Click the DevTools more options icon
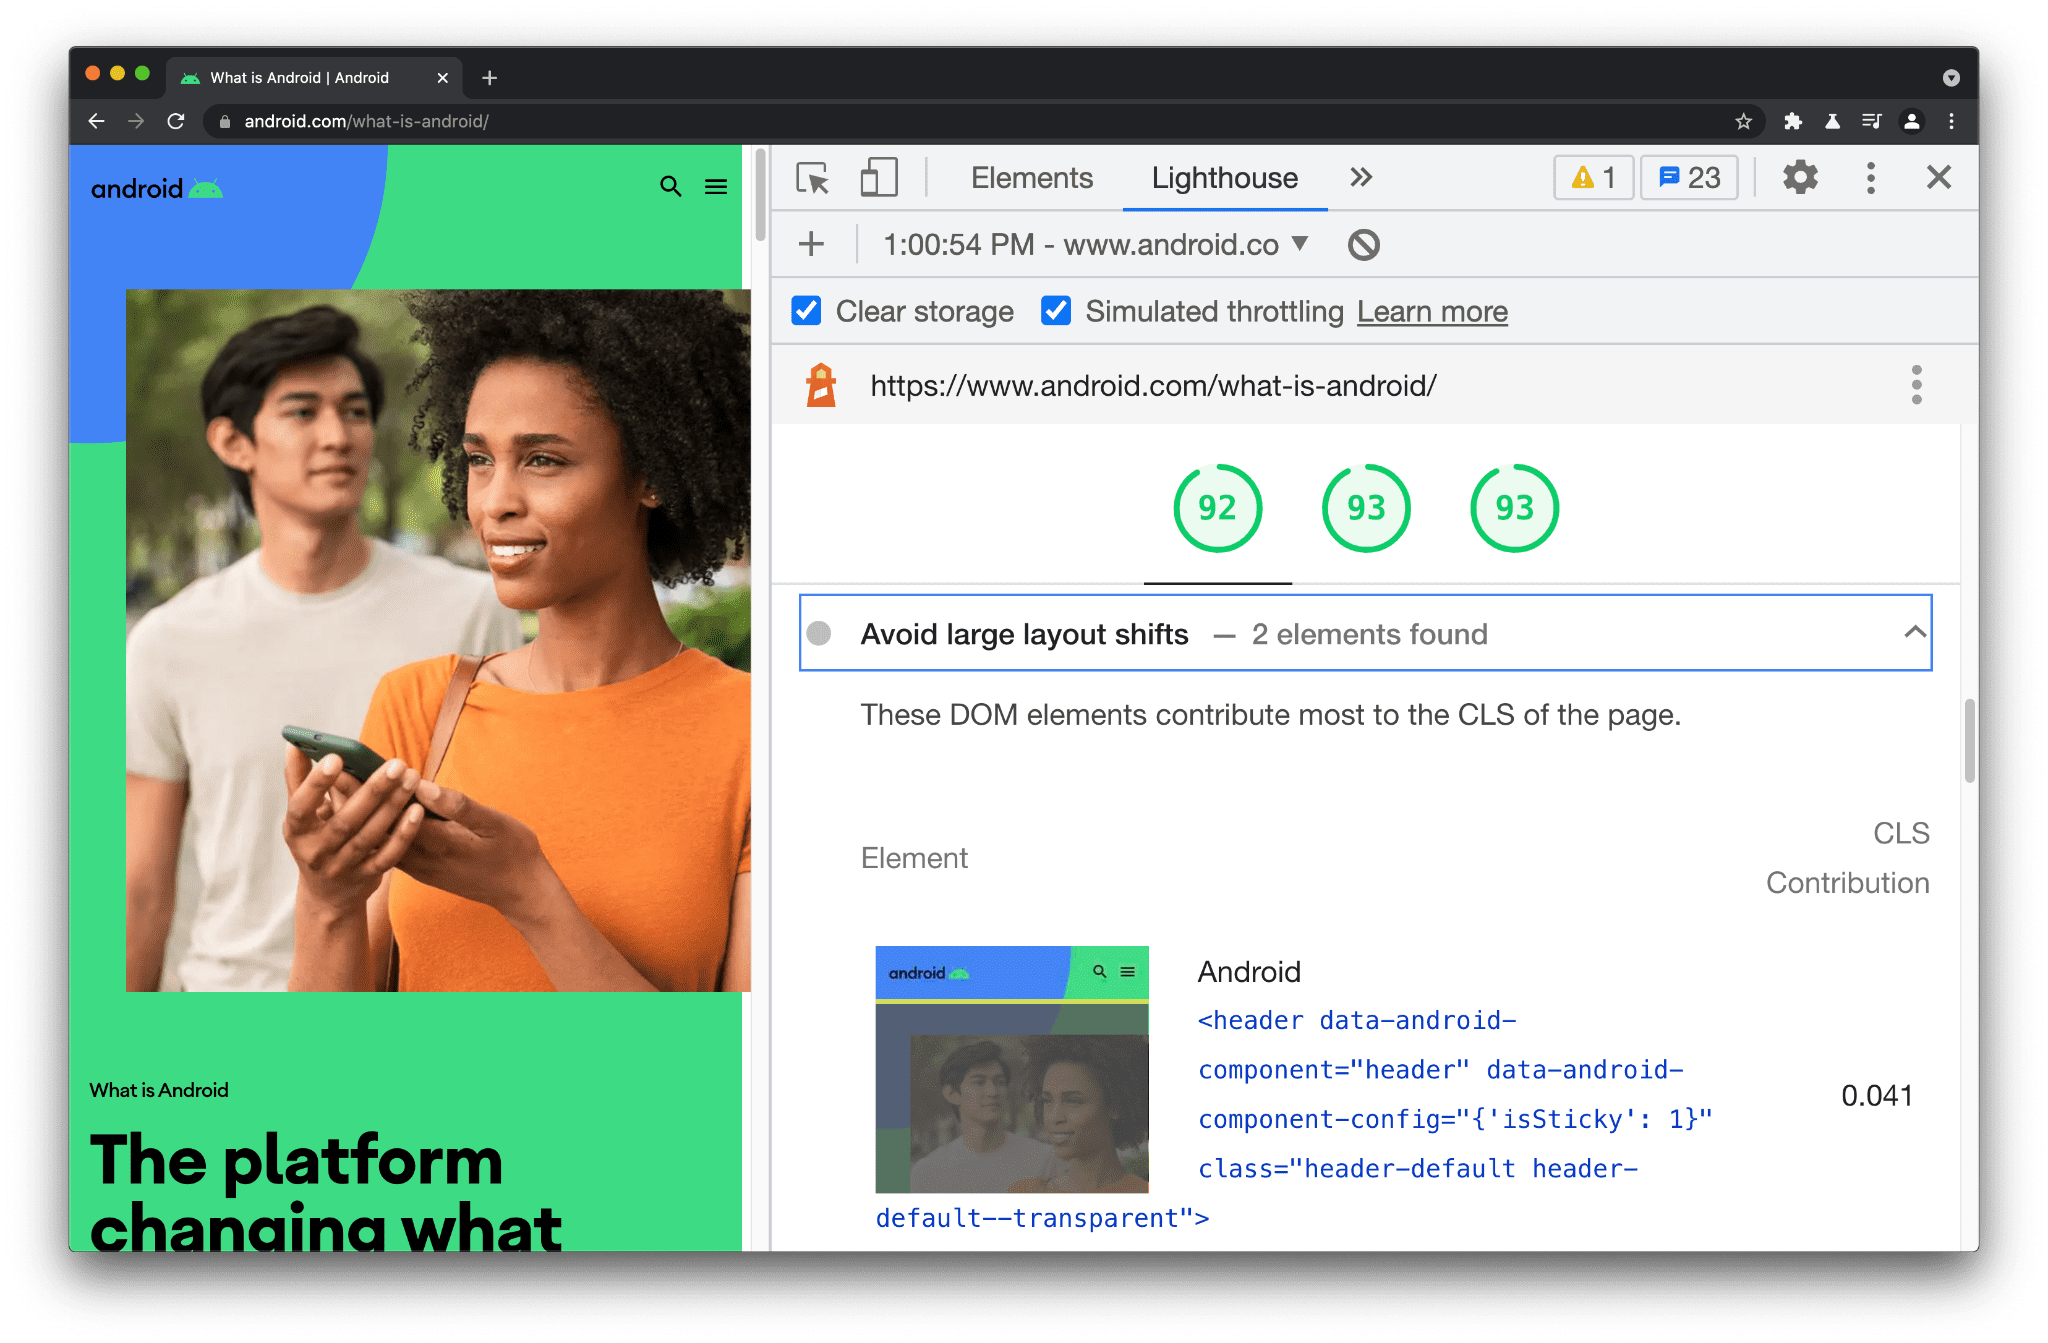 pyautogui.click(x=1870, y=178)
